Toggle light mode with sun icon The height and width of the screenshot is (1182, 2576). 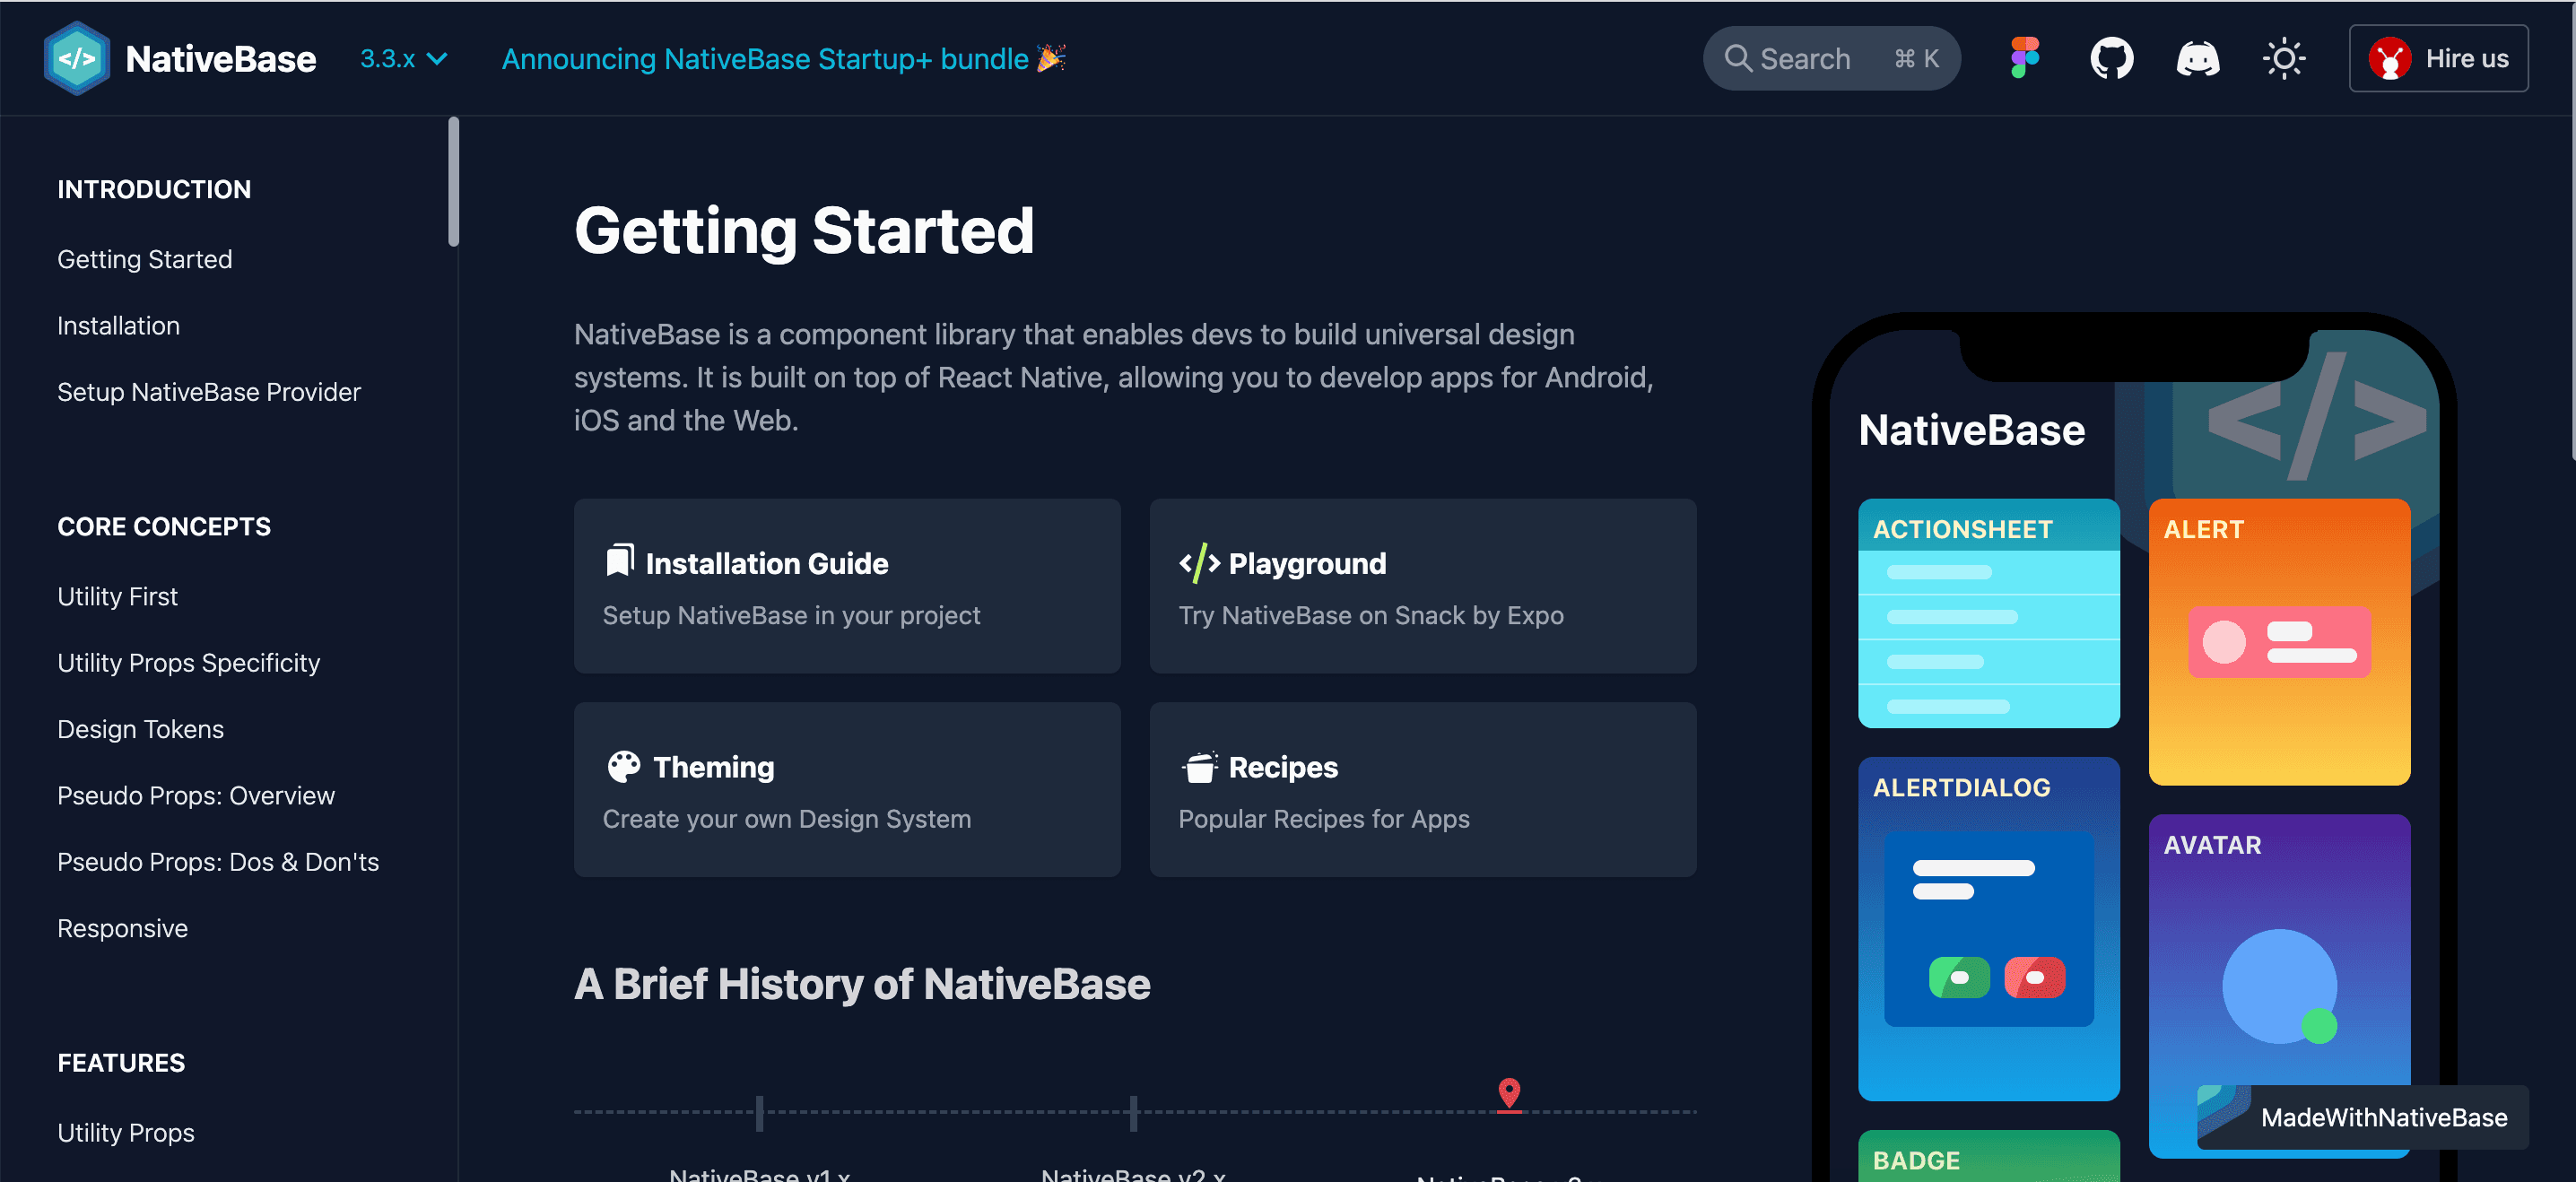coord(2283,58)
